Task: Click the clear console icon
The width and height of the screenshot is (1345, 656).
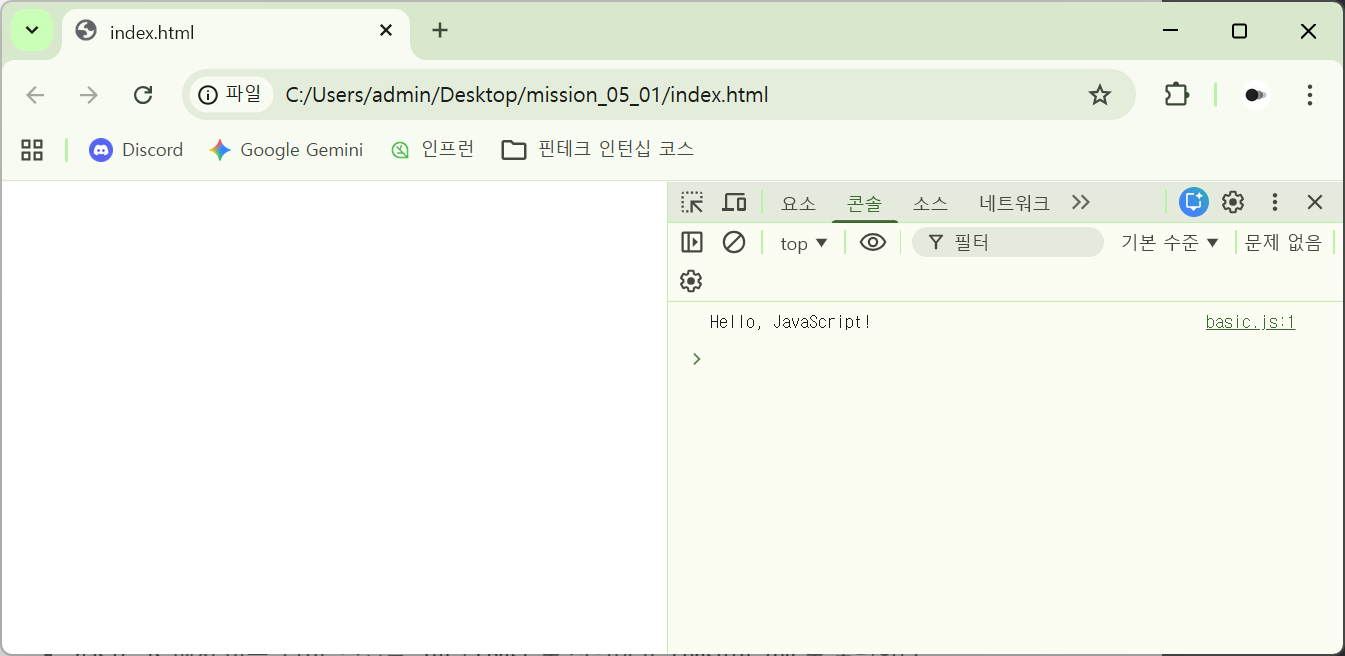Action: [734, 242]
